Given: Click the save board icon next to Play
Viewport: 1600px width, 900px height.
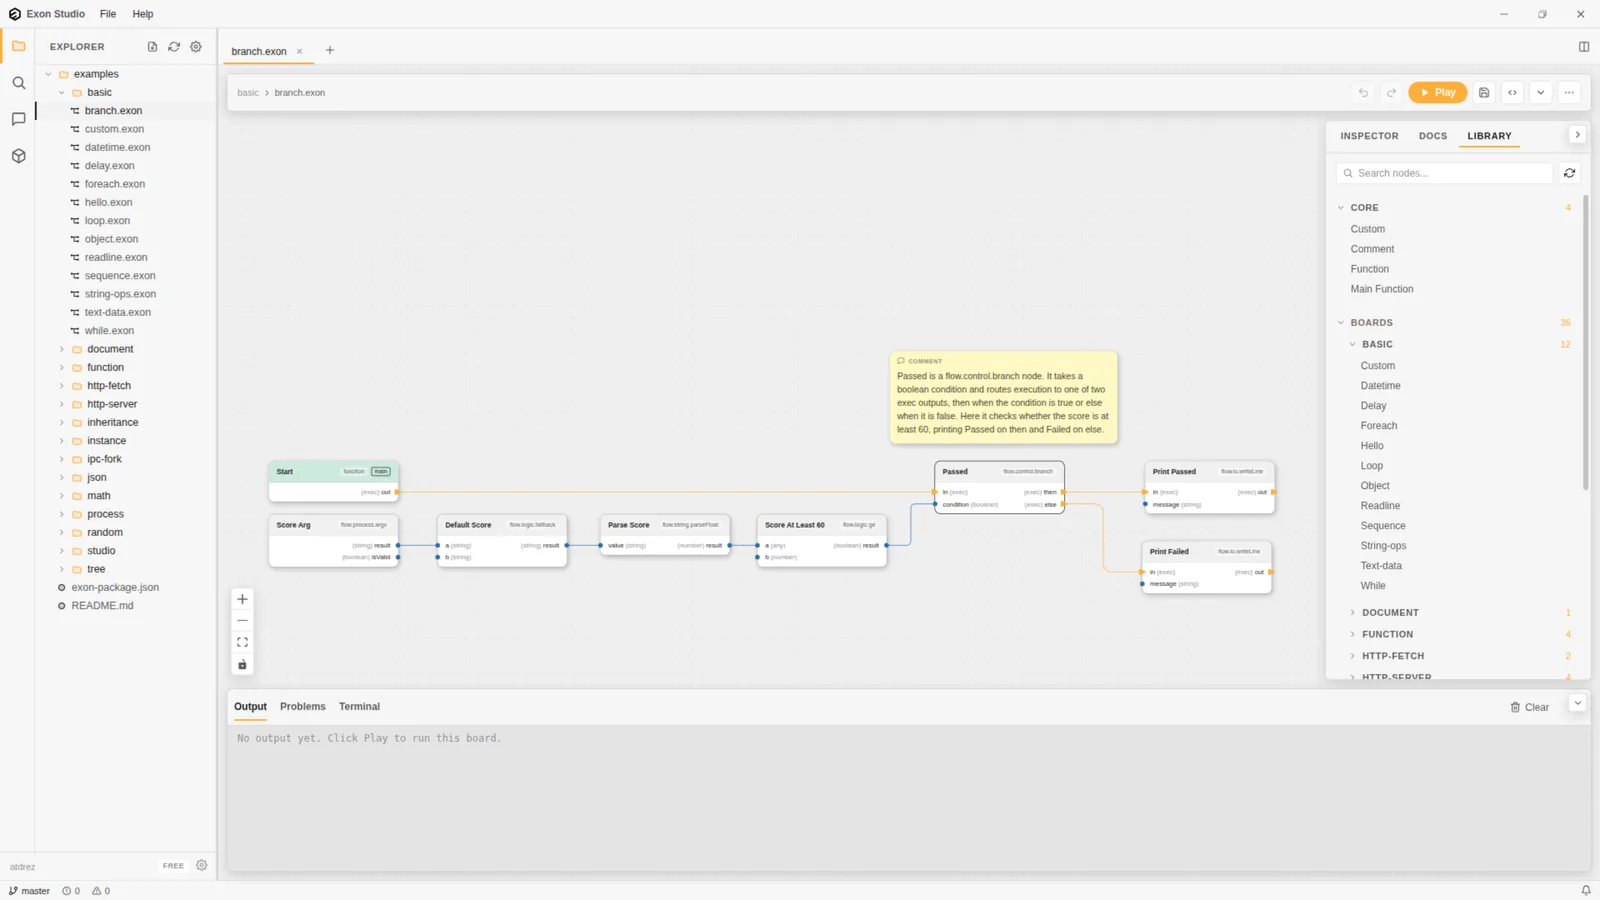Looking at the screenshot, I should click(1484, 93).
